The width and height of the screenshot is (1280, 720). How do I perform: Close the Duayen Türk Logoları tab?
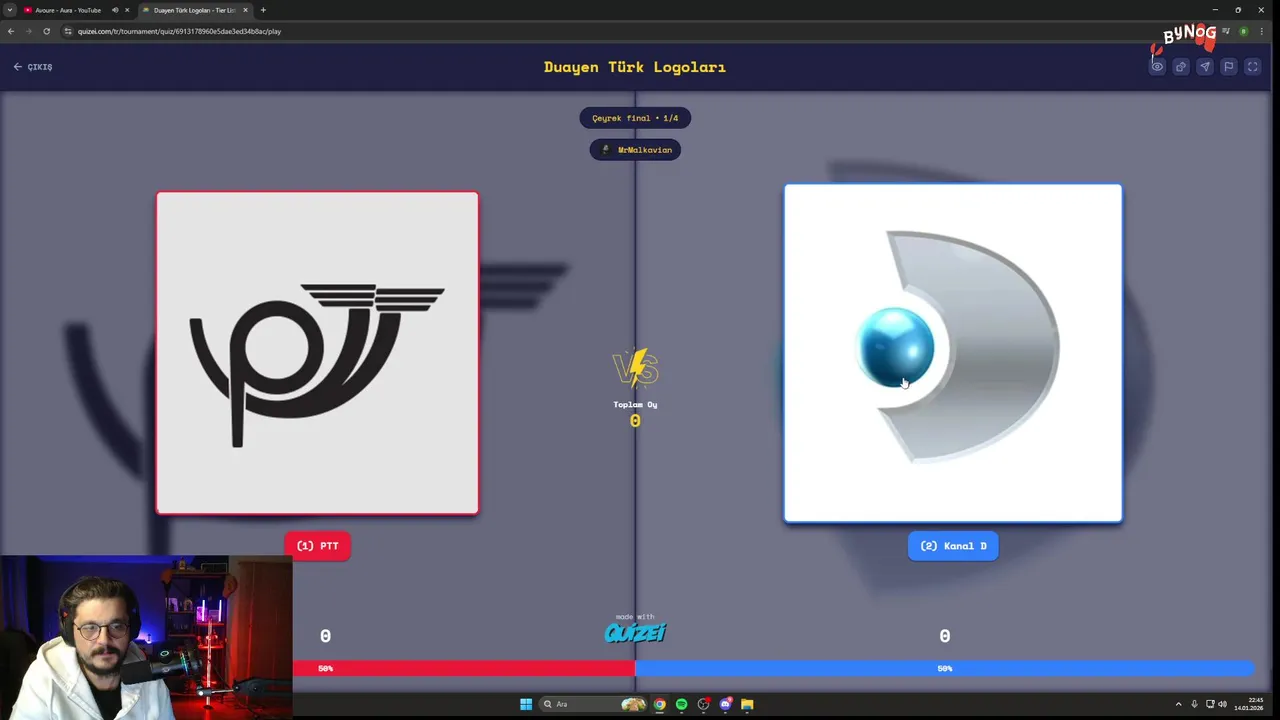pyautogui.click(x=245, y=10)
